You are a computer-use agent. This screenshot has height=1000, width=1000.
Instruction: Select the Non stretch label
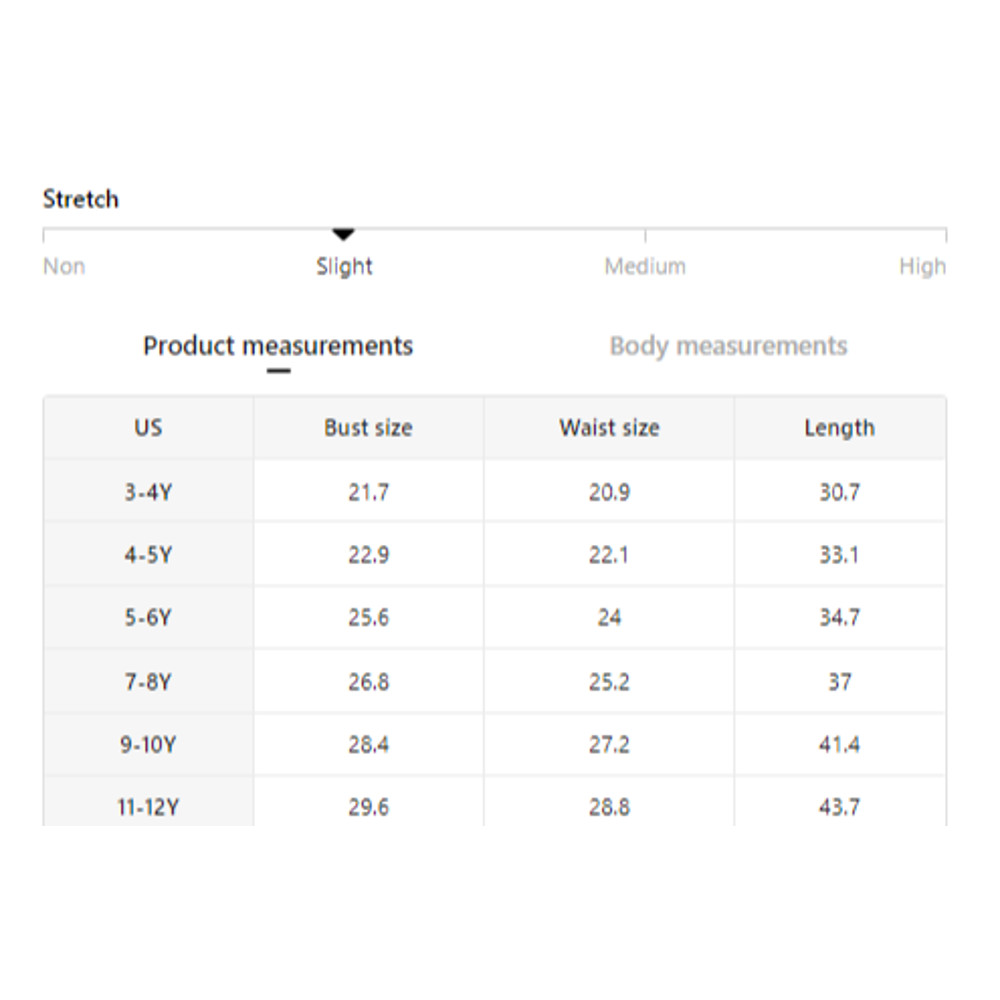(64, 267)
